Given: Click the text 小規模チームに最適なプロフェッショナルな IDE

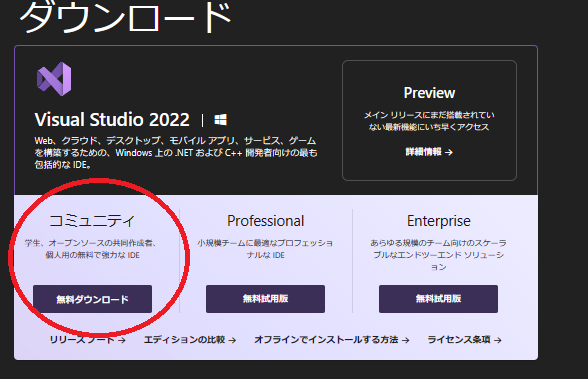Looking at the screenshot, I should (x=266, y=249).
